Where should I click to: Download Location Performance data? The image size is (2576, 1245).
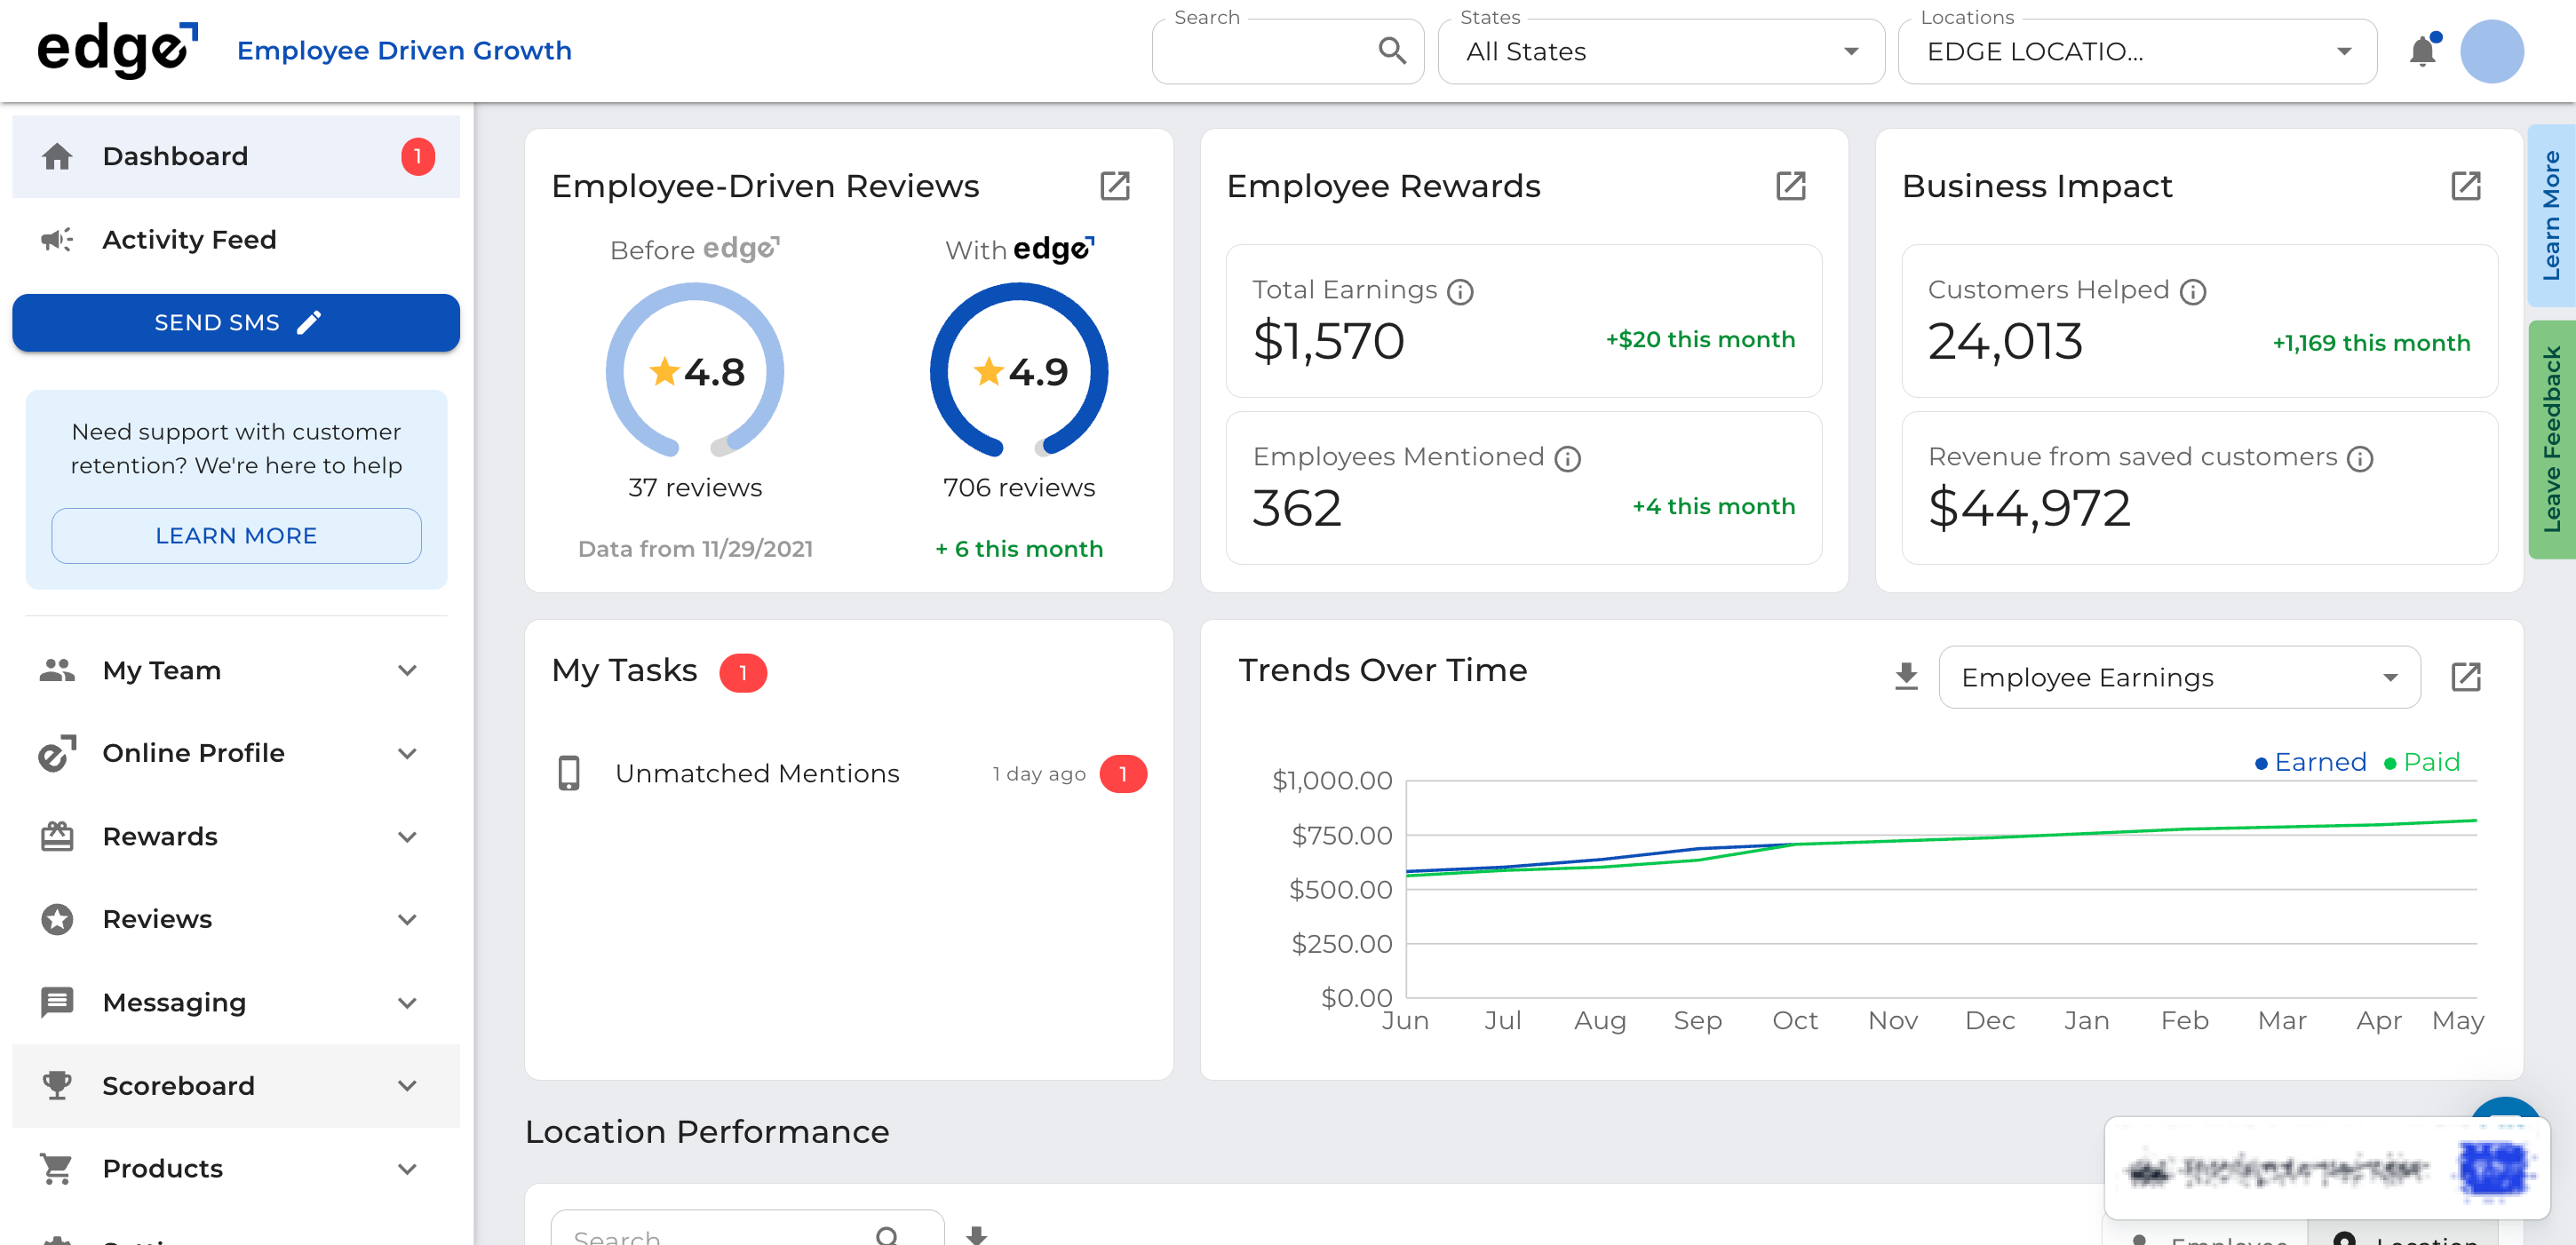click(x=977, y=1235)
